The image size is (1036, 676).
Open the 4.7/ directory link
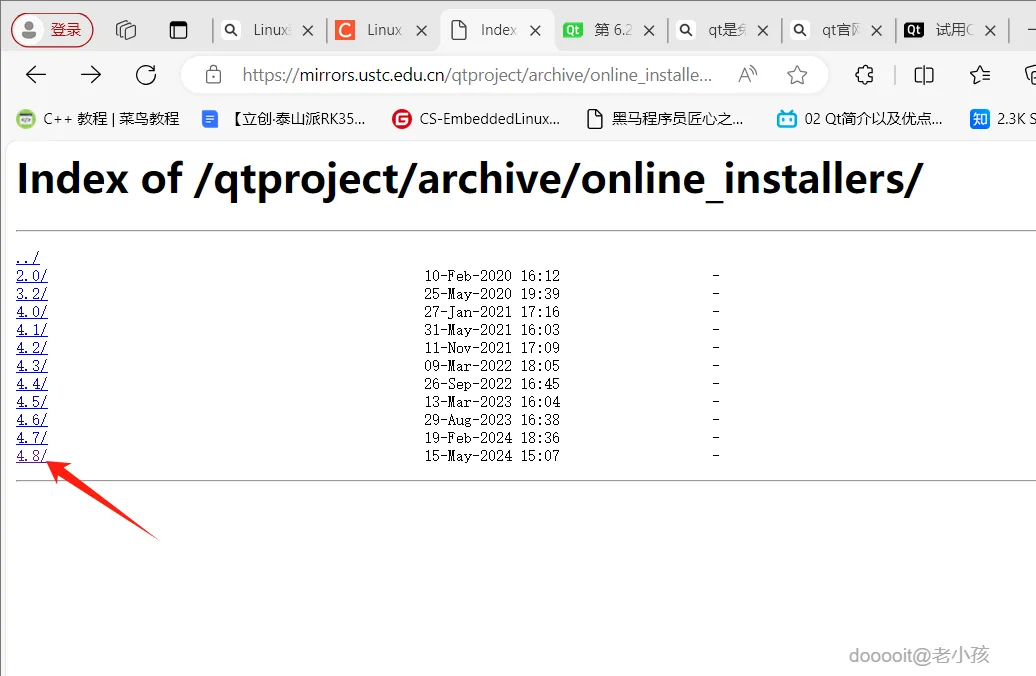coord(32,437)
